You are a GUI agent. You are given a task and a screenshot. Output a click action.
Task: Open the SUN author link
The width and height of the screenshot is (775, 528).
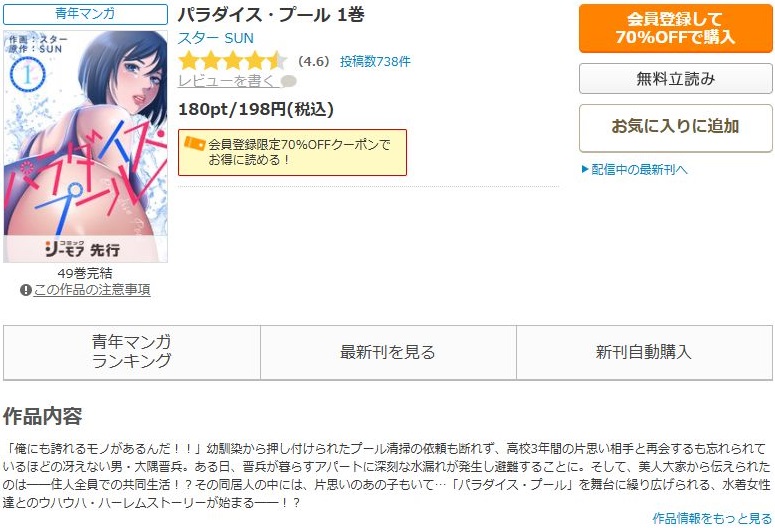click(239, 38)
